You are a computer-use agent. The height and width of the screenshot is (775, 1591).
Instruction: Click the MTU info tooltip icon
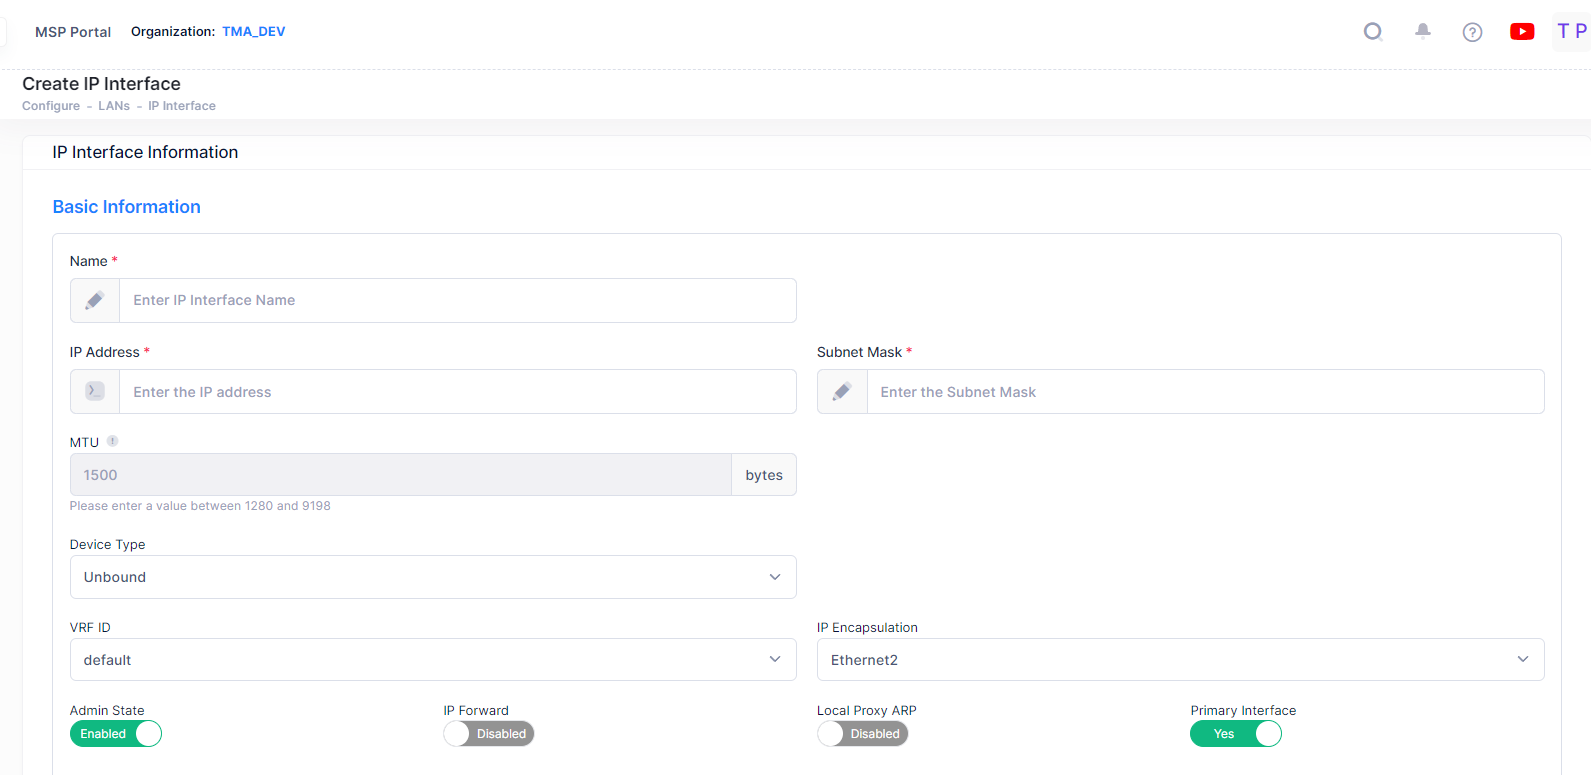point(113,441)
